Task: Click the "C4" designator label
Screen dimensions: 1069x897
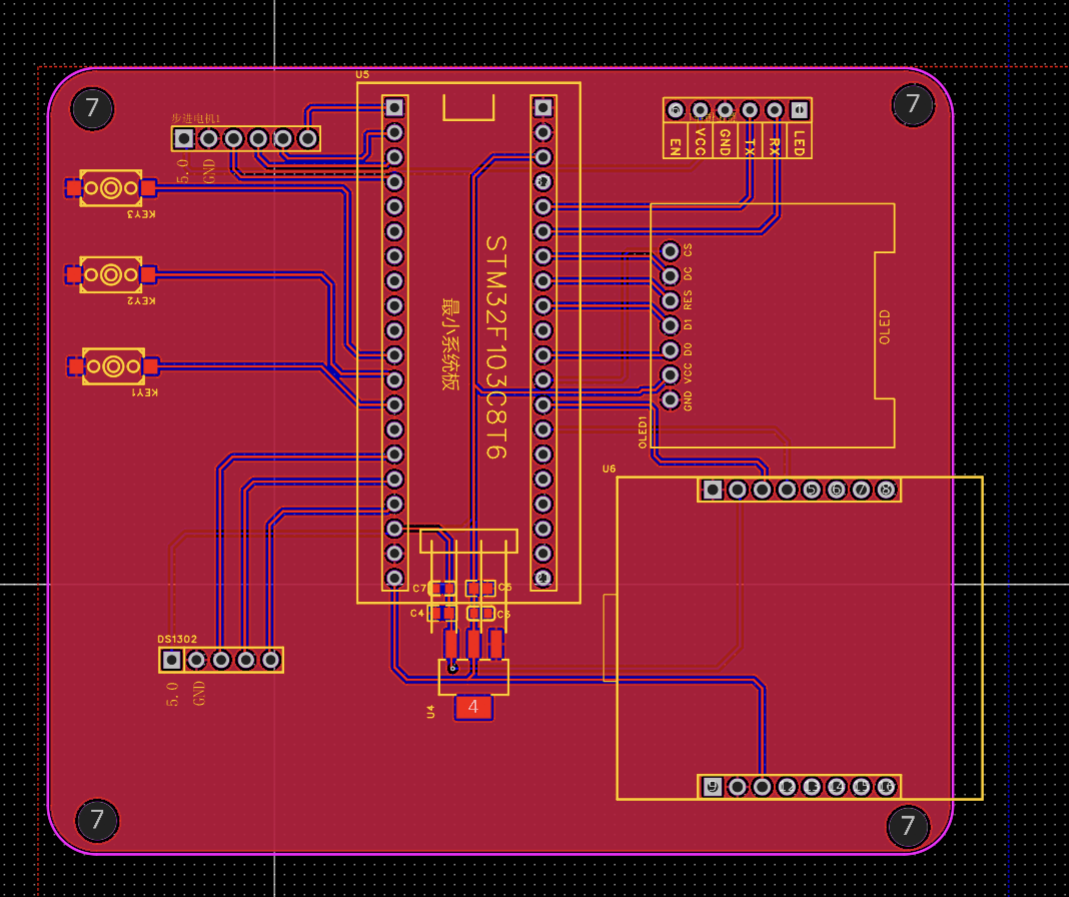Action: pyautogui.click(x=417, y=613)
